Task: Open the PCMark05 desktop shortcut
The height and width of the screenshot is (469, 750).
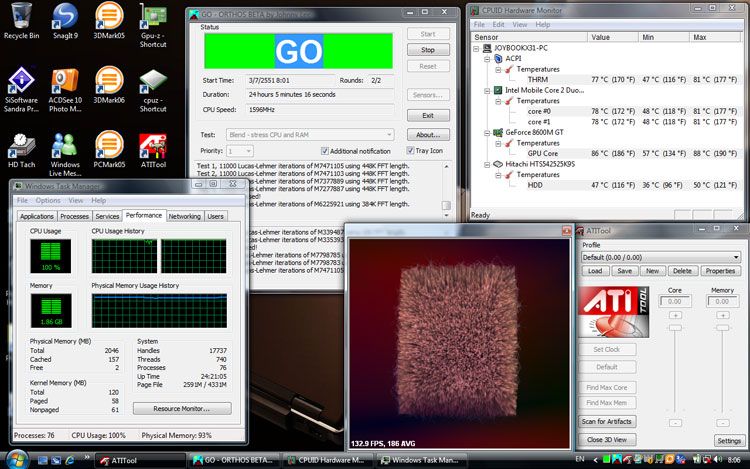Action: point(109,150)
